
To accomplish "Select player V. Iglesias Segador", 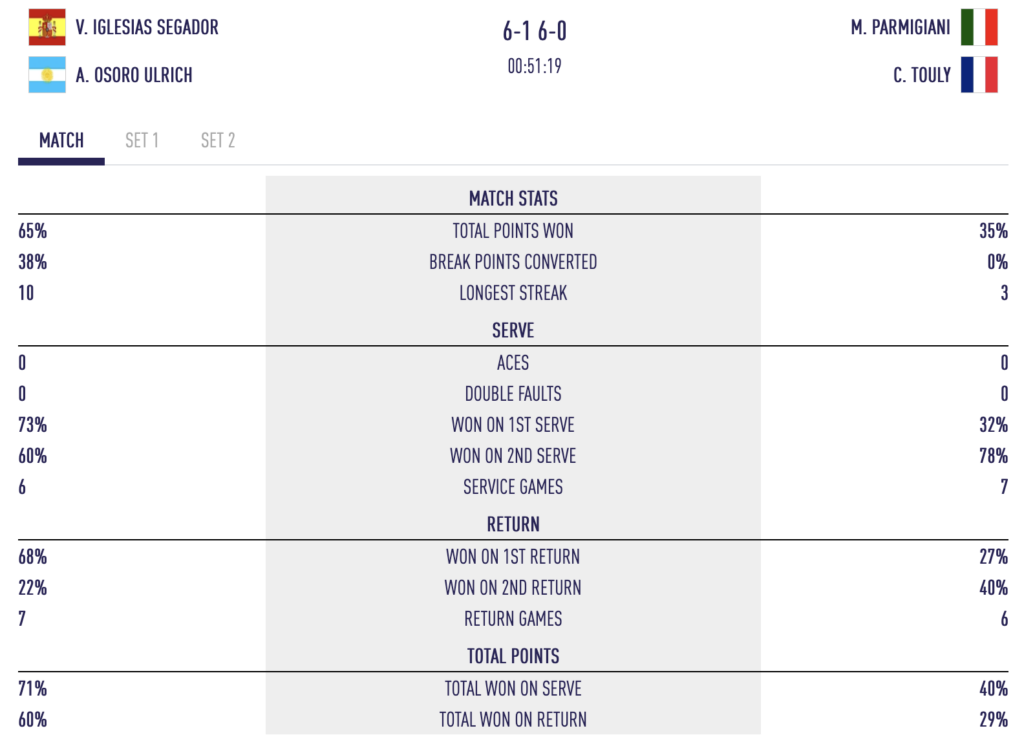I will click(x=147, y=27).
